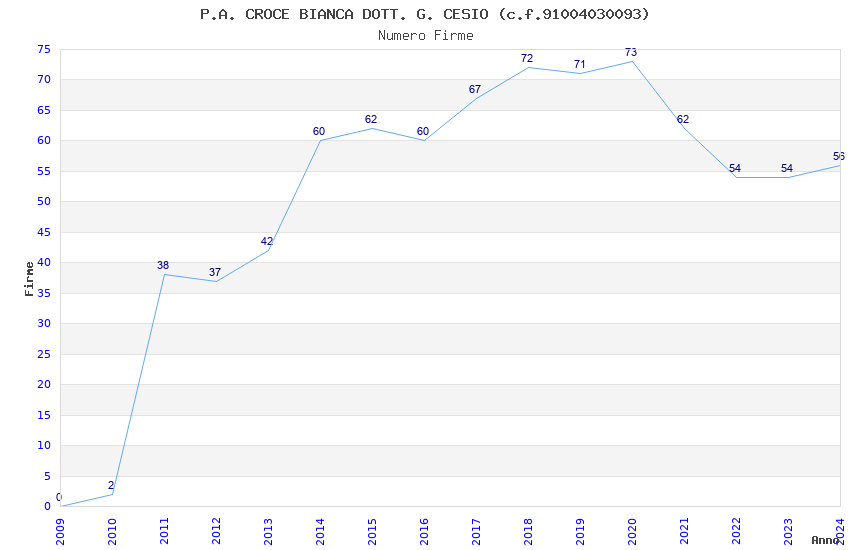Click the 2019 data label 71
Image resolution: width=850 pixels, height=550 pixels.
579,64
